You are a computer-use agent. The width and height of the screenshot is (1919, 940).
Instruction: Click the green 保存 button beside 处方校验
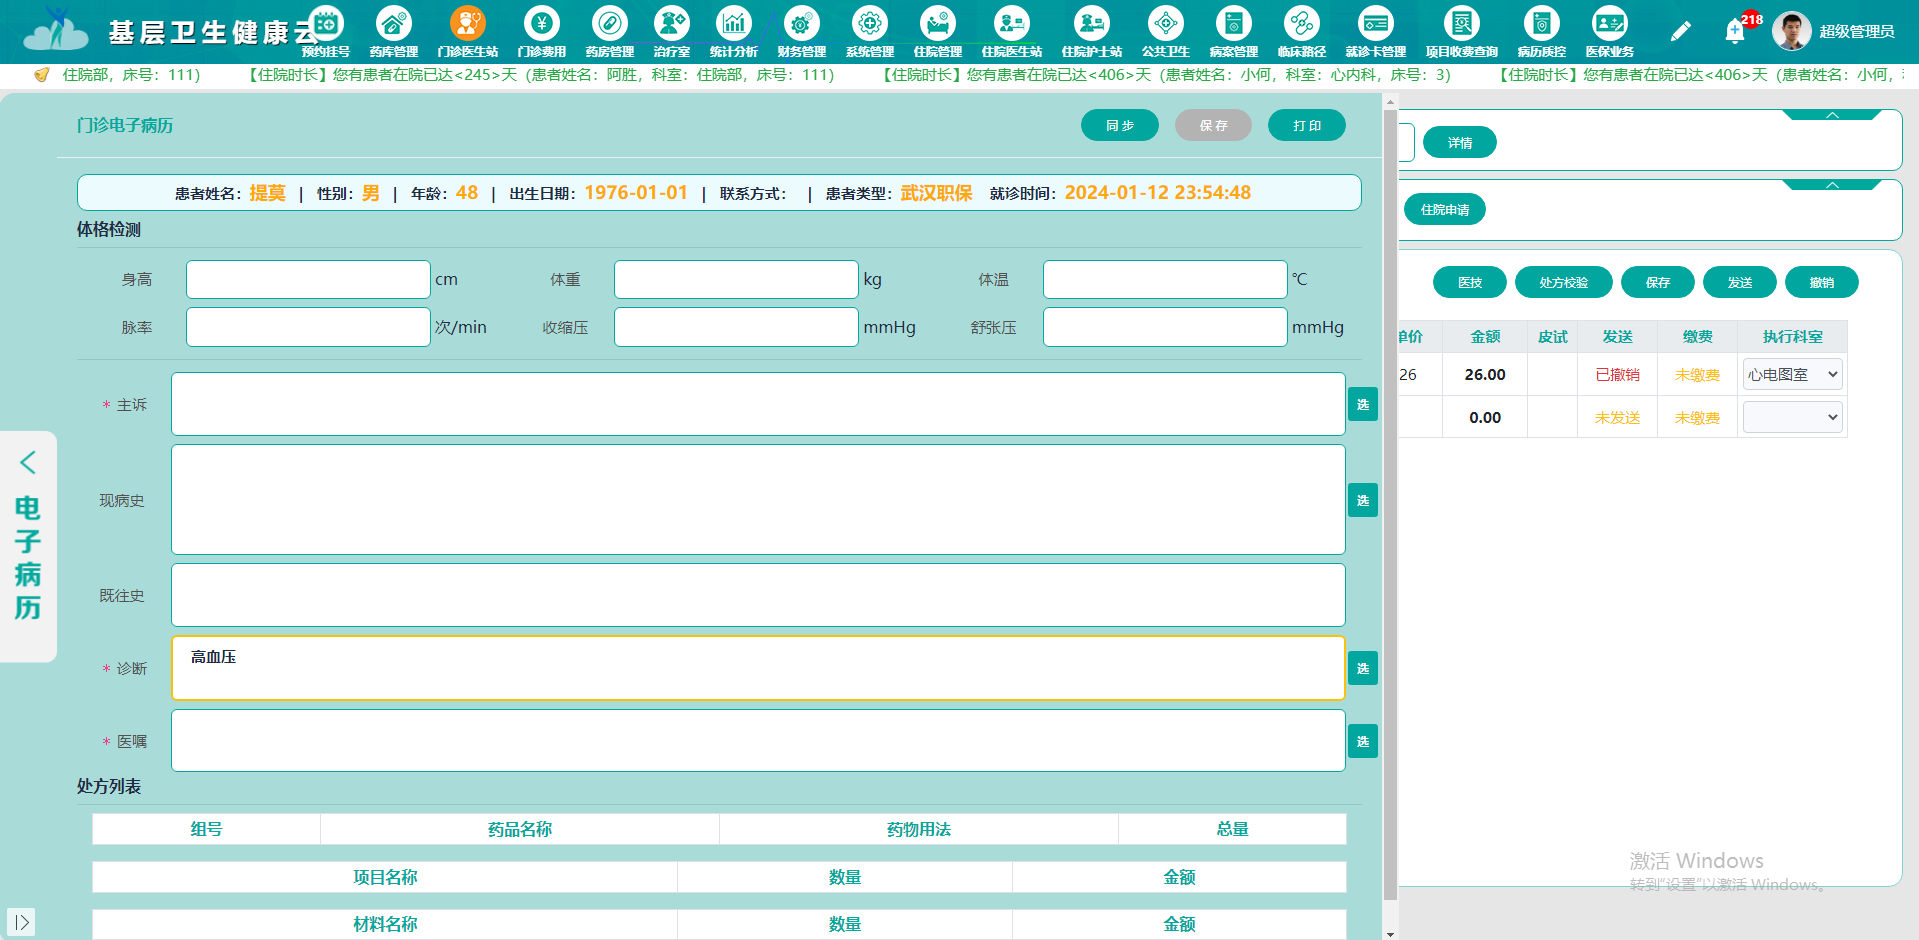point(1658,283)
